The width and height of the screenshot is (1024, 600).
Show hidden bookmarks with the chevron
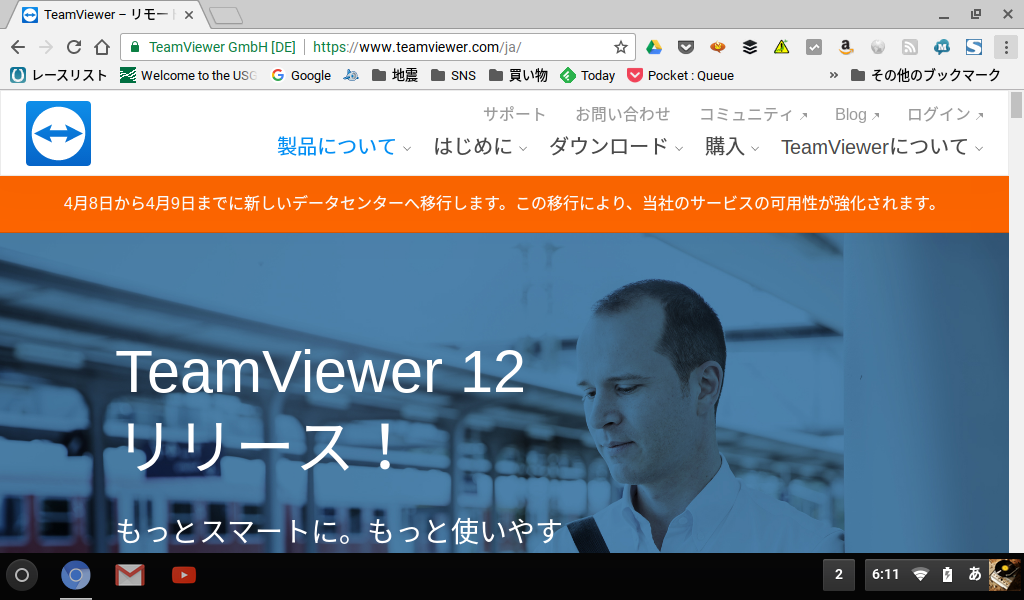pyautogui.click(x=833, y=75)
